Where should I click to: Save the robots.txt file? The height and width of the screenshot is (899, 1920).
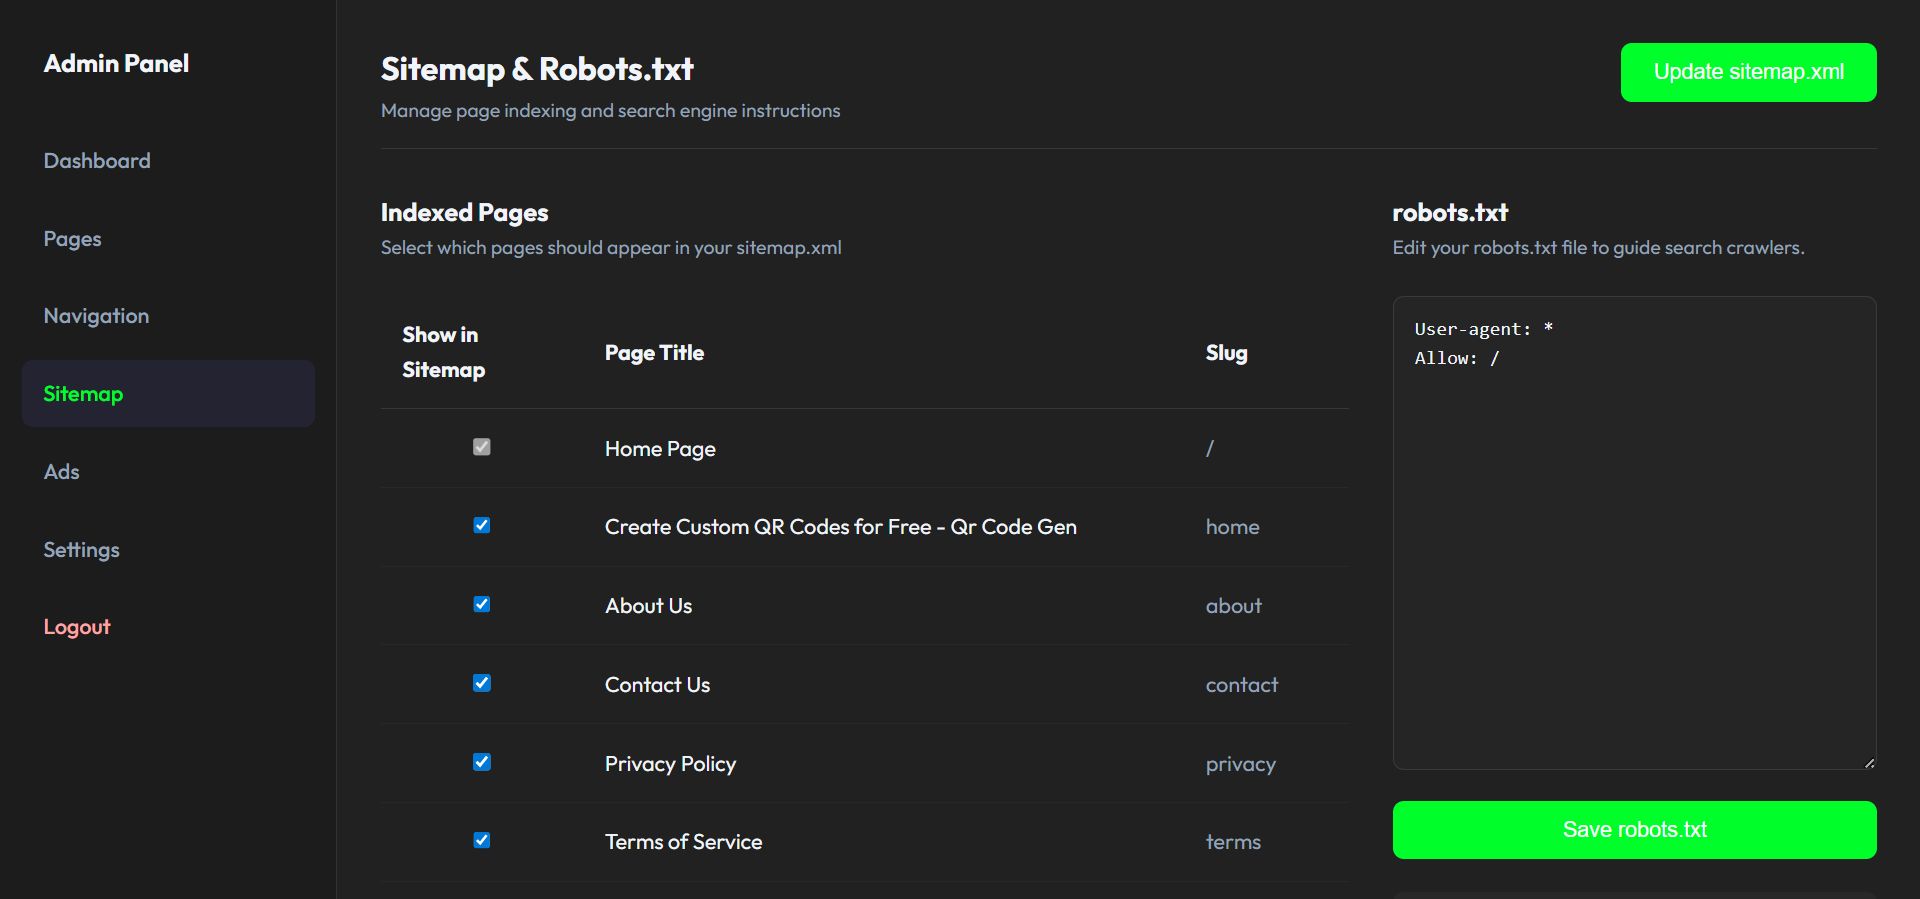(1634, 830)
